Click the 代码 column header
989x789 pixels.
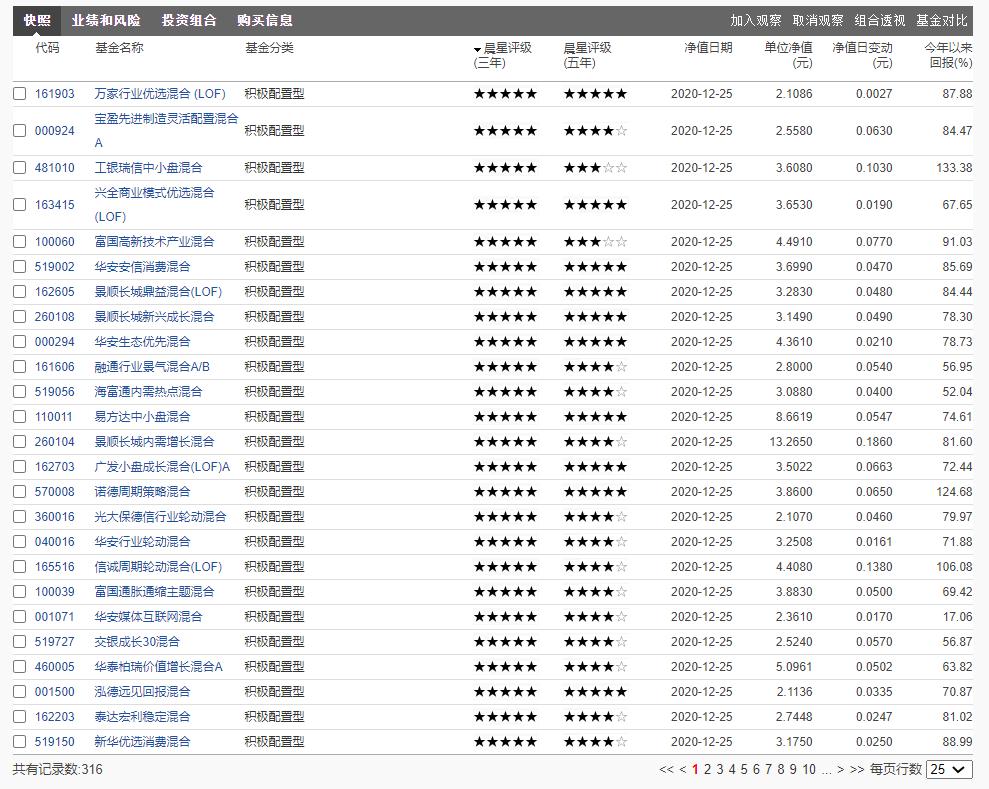pyautogui.click(x=48, y=47)
